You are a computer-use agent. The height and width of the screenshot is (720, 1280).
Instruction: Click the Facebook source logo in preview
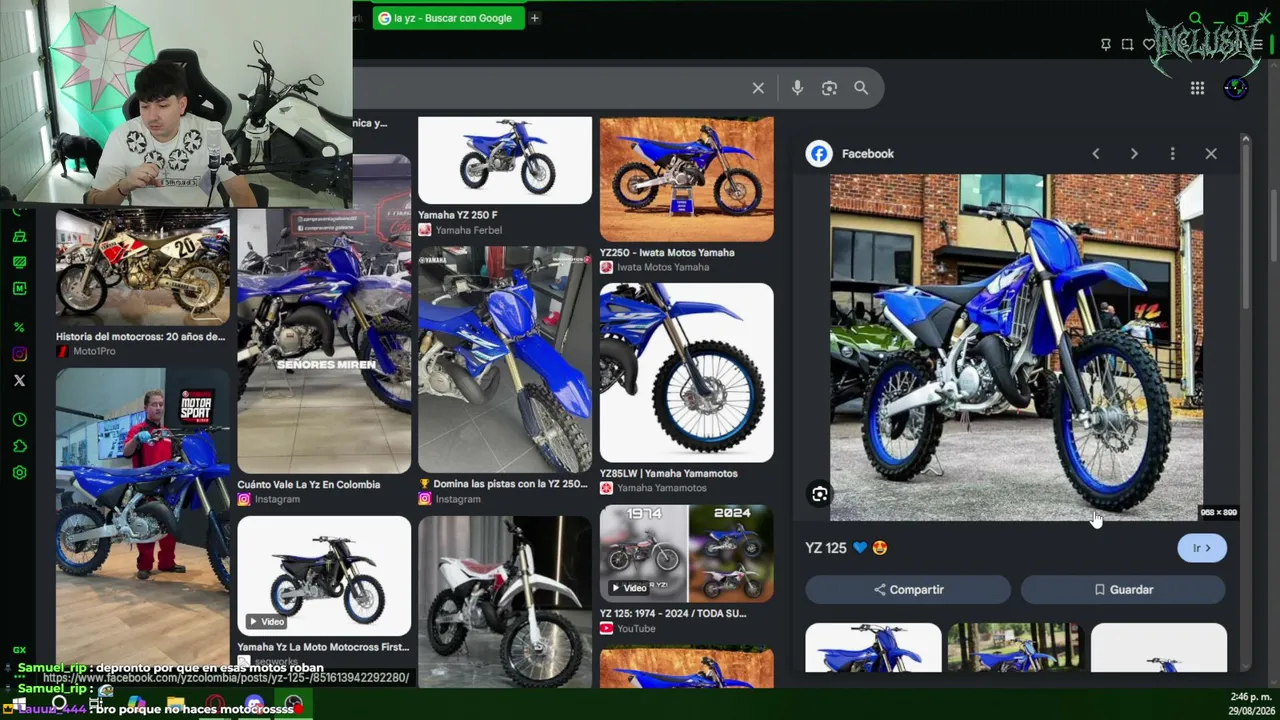pyautogui.click(x=819, y=154)
